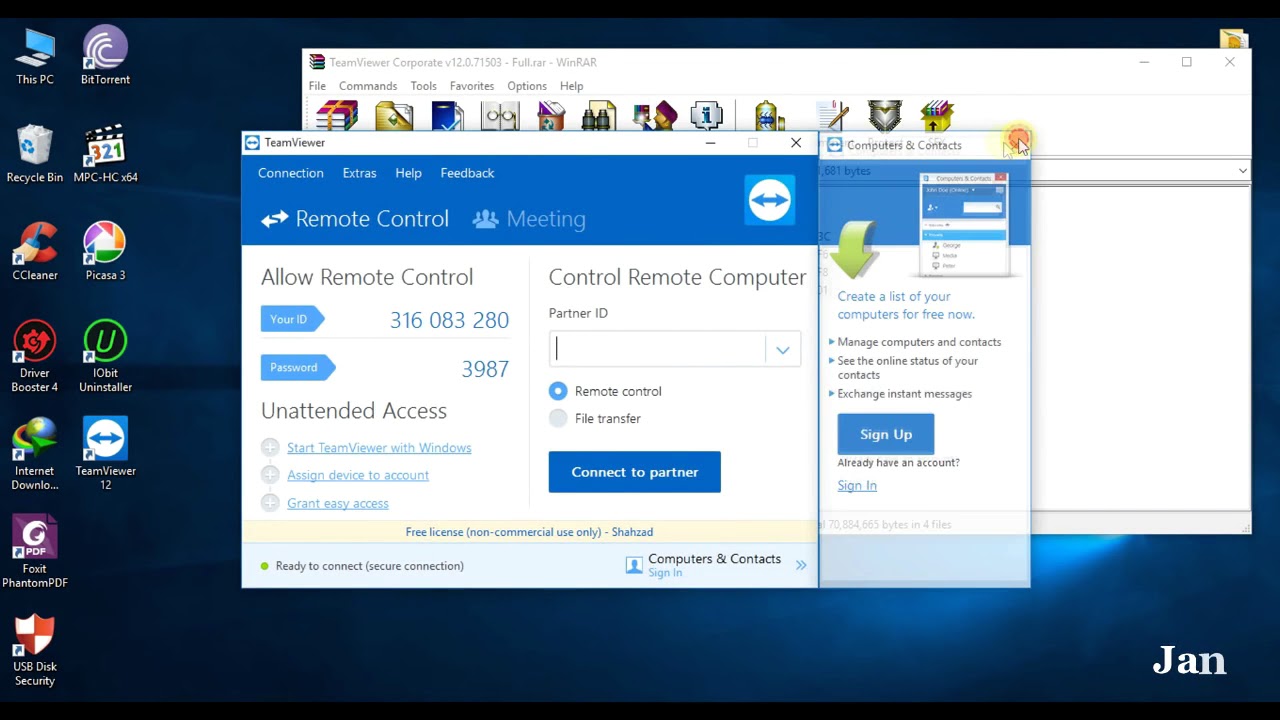Click the plus icon beside Assign device to account
The image size is (1280, 720).
(270, 475)
